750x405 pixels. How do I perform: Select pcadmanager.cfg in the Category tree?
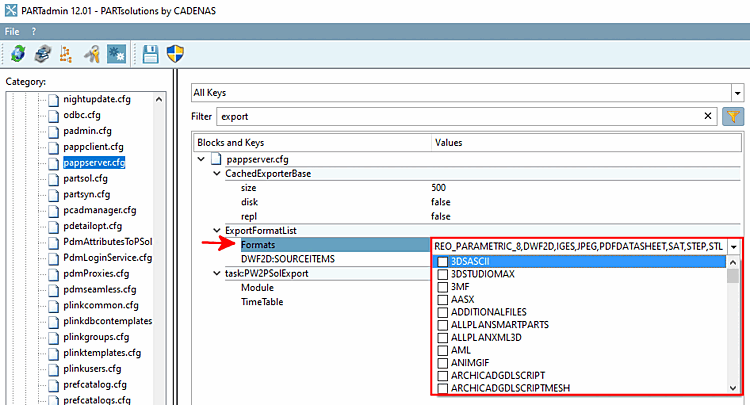coord(99,210)
